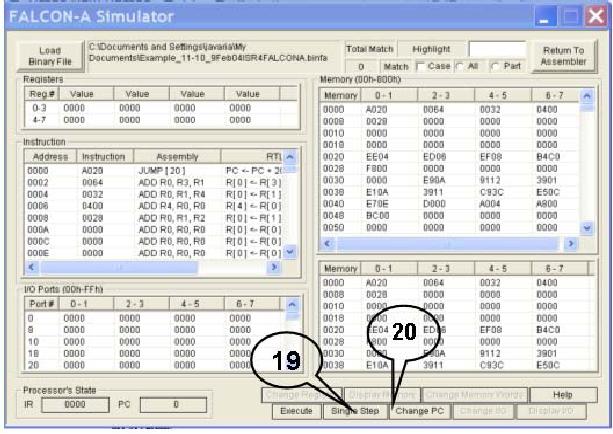Click Return To Assembler button
This screenshot has width=613, height=434.
[564, 56]
